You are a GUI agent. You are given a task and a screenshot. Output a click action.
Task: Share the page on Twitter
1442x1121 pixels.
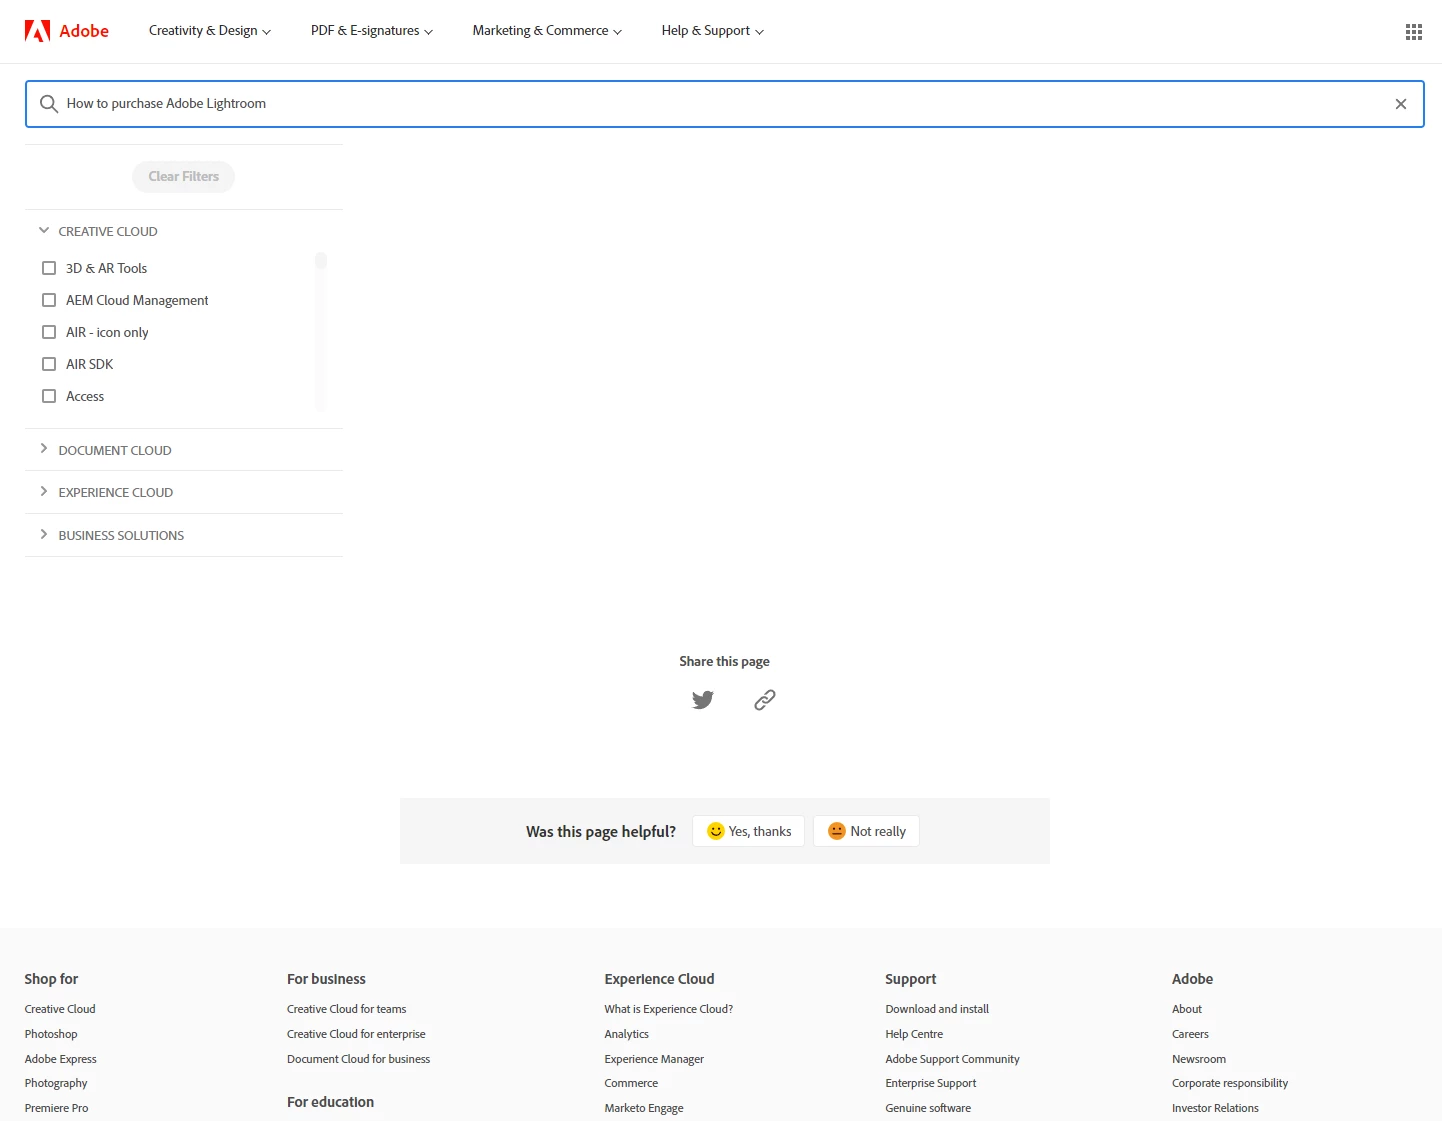tap(703, 700)
